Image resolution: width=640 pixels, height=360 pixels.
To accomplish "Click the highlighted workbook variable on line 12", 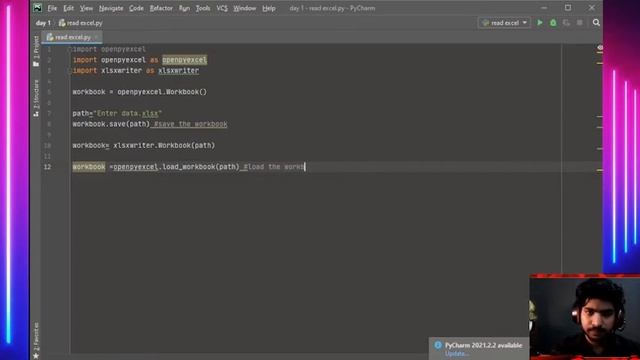I will 89,167.
